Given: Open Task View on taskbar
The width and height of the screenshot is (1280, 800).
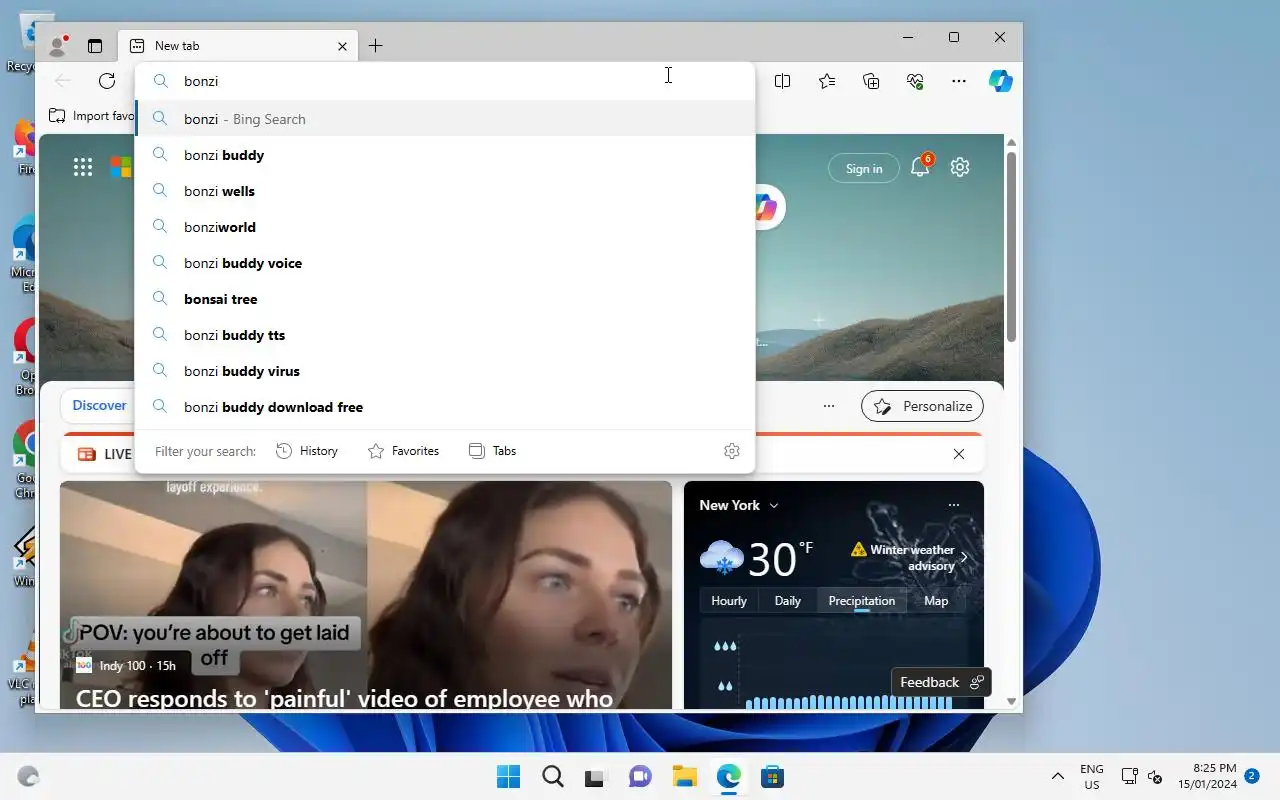Looking at the screenshot, I should click(596, 777).
